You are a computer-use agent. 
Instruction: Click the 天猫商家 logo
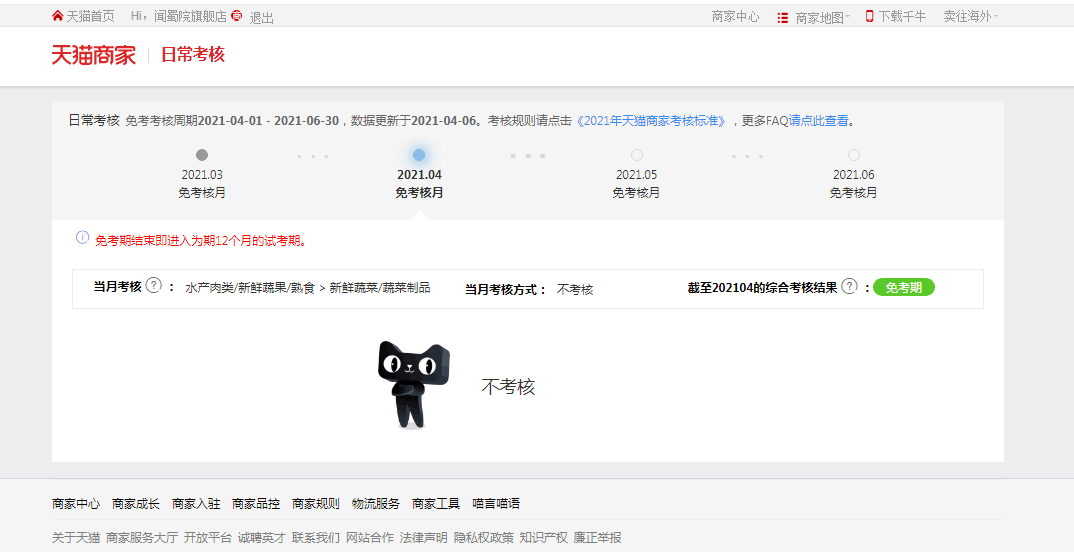(94, 55)
